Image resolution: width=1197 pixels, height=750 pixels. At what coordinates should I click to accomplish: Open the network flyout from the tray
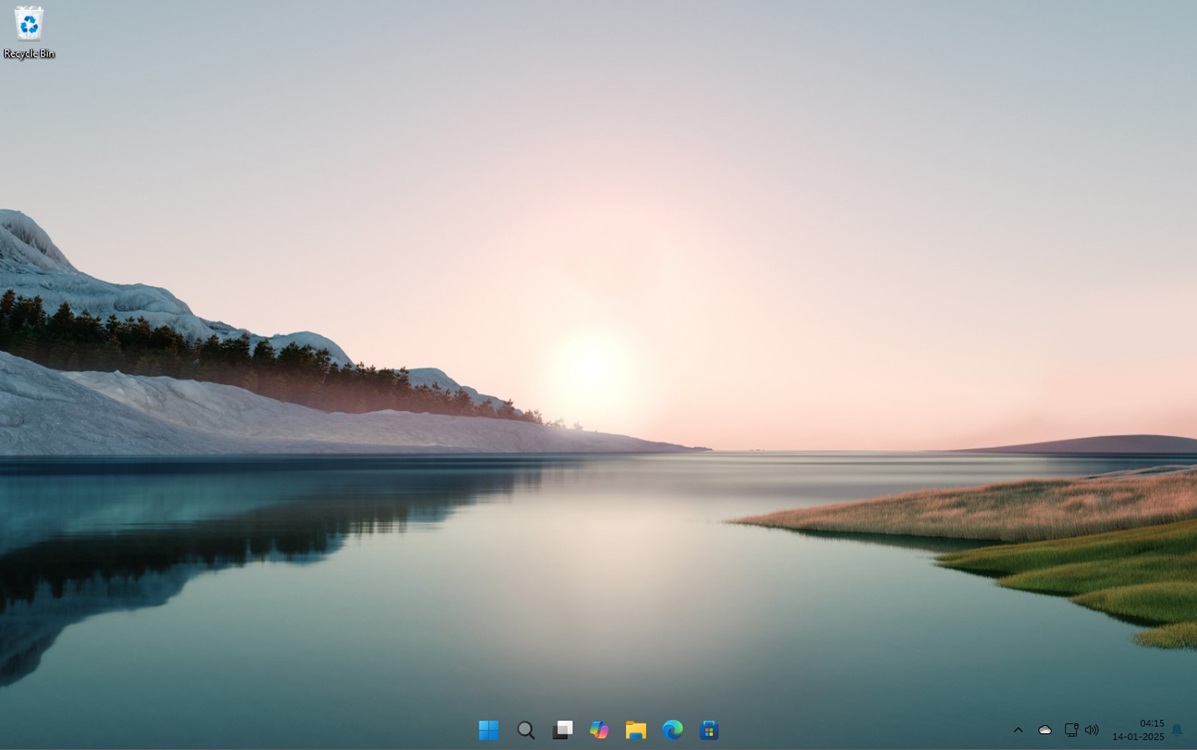tap(1070, 730)
